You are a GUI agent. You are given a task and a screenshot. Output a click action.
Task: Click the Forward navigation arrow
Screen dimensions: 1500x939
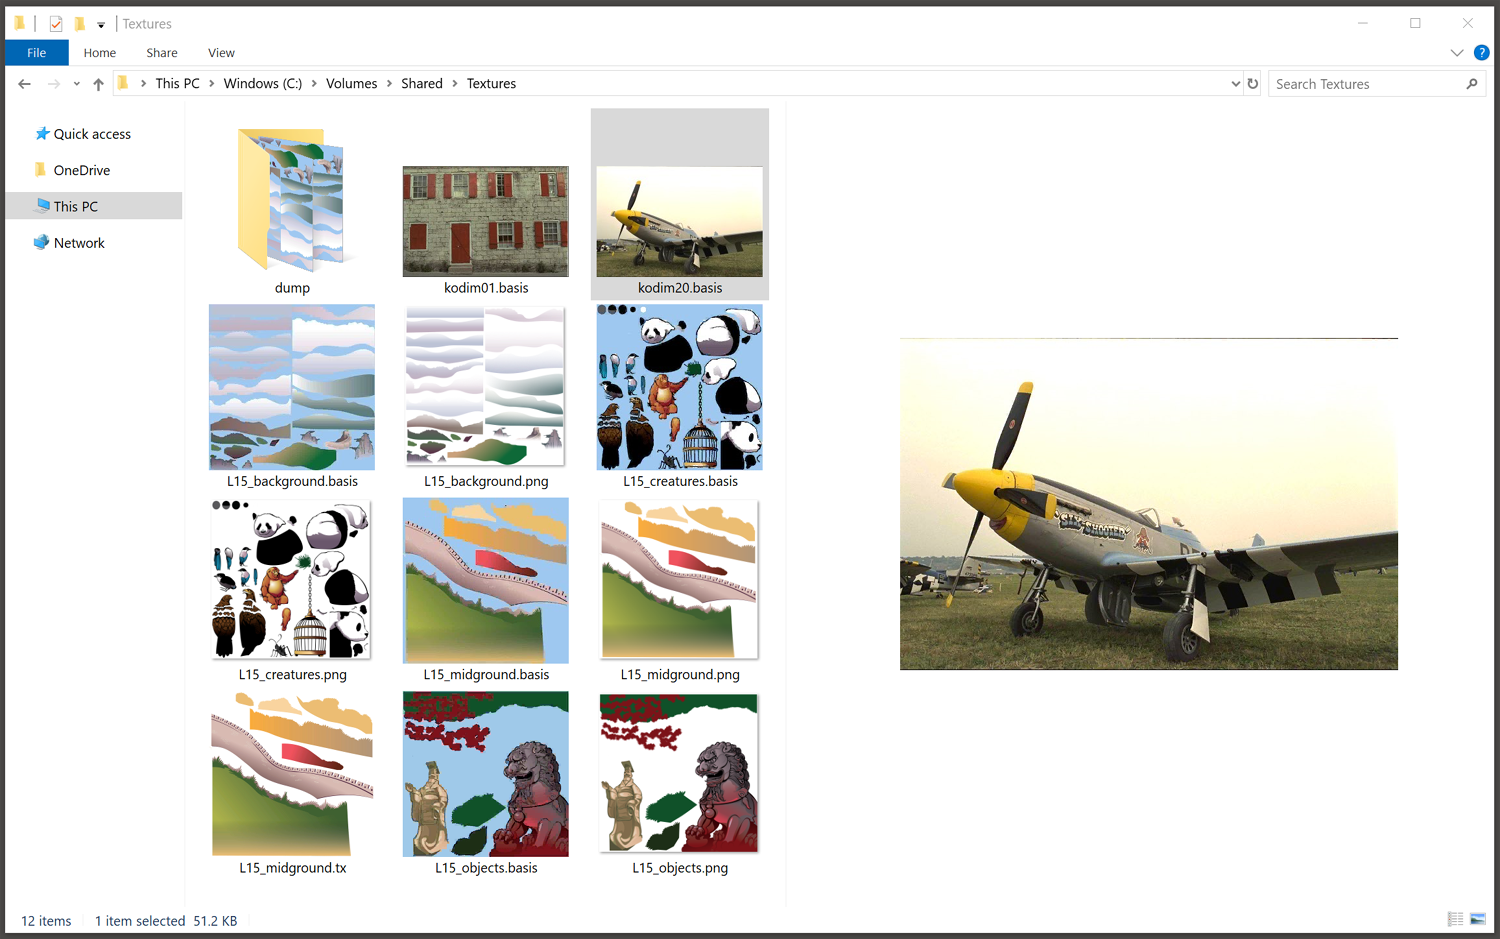(x=54, y=84)
